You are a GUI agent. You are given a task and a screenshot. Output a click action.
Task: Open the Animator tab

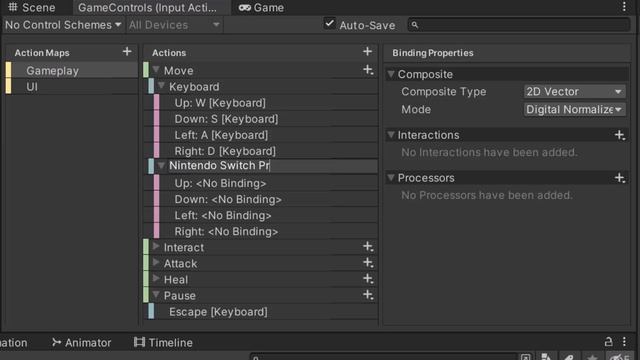(82, 342)
